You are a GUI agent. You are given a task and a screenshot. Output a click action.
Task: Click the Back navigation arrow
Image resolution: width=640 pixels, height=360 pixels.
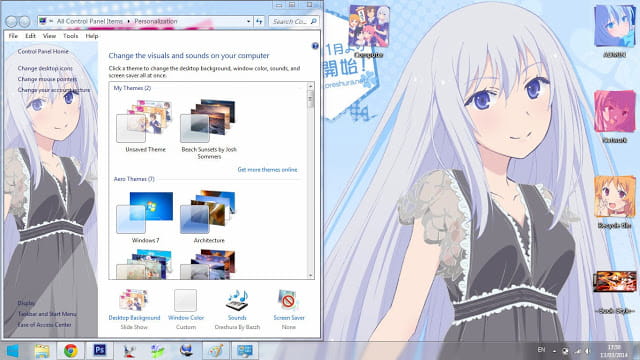[12, 21]
